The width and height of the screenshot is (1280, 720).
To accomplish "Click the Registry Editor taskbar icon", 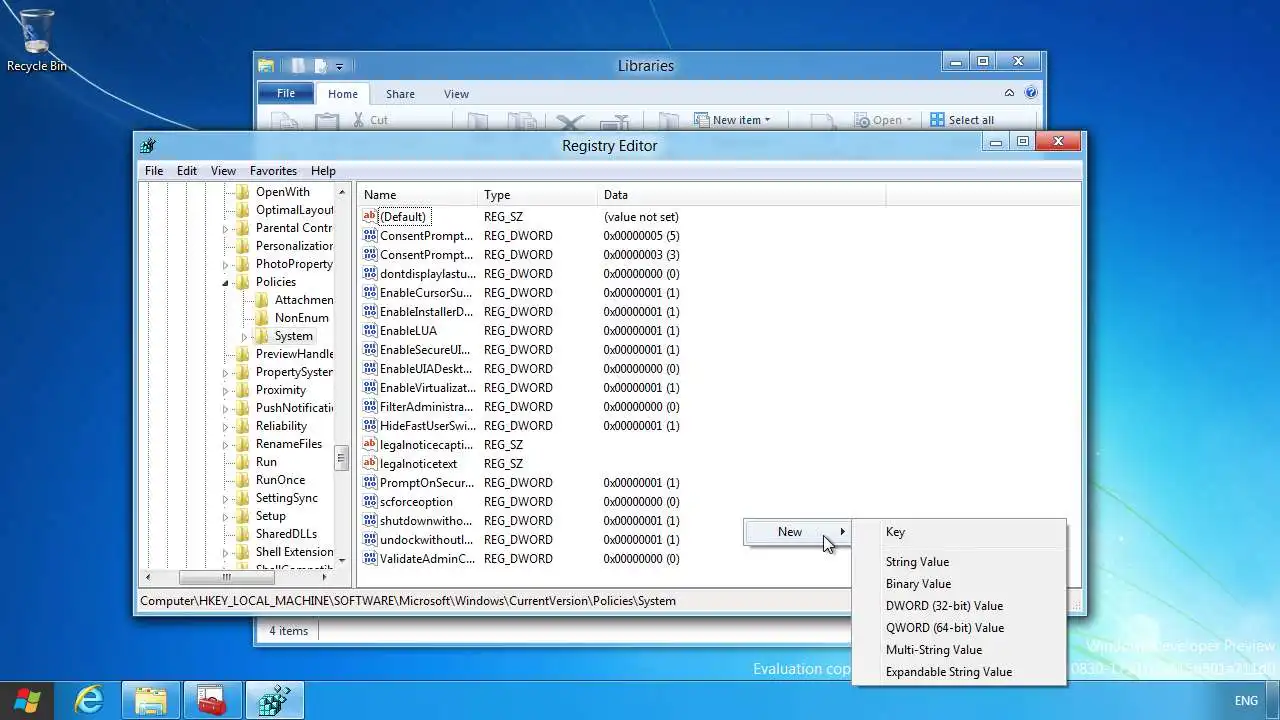I will (x=274, y=701).
